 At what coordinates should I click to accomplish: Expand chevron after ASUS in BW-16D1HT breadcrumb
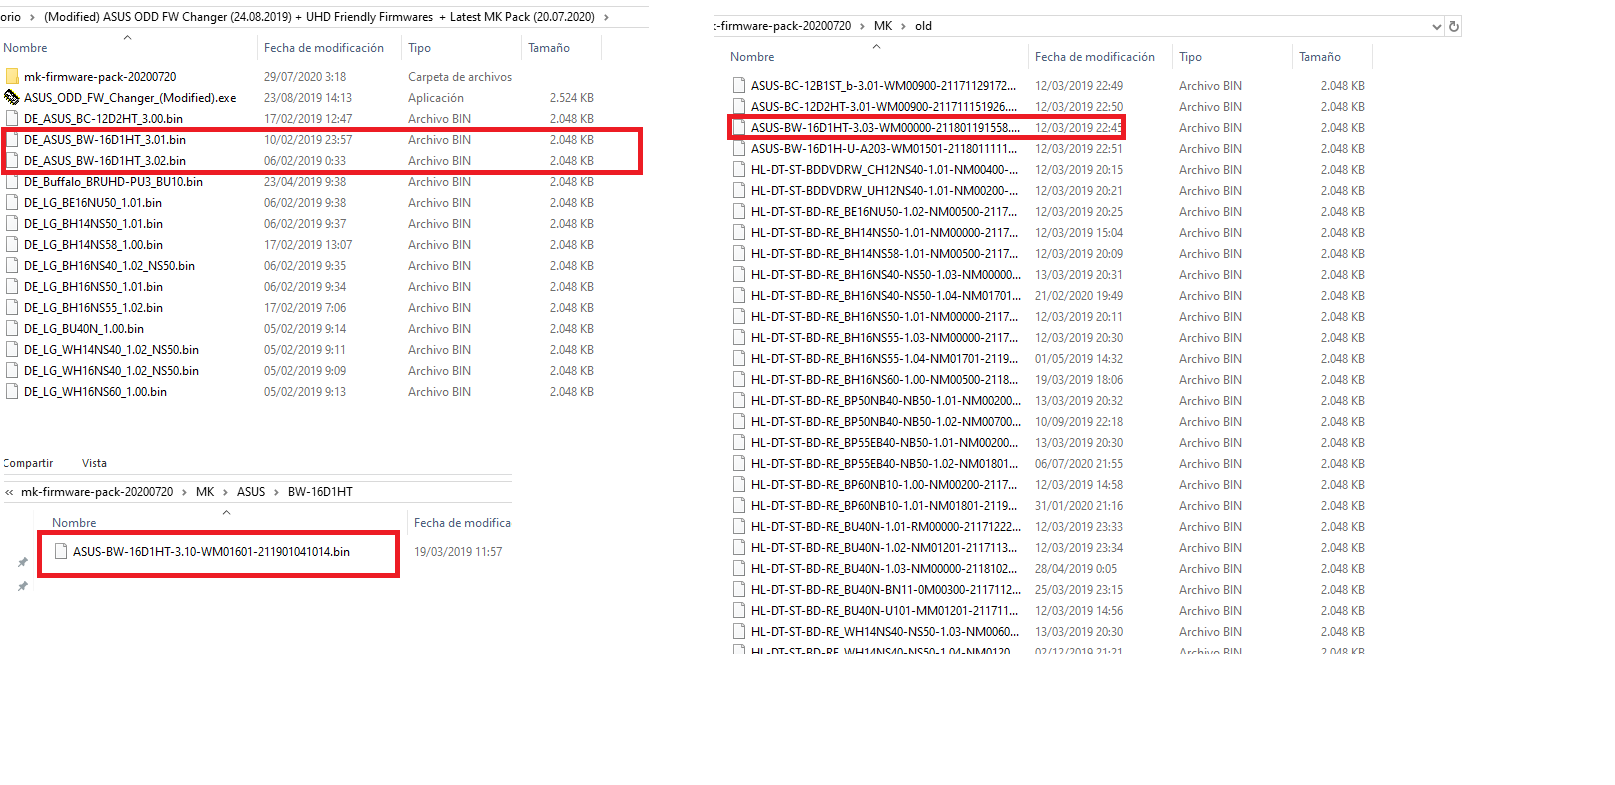pos(277,492)
